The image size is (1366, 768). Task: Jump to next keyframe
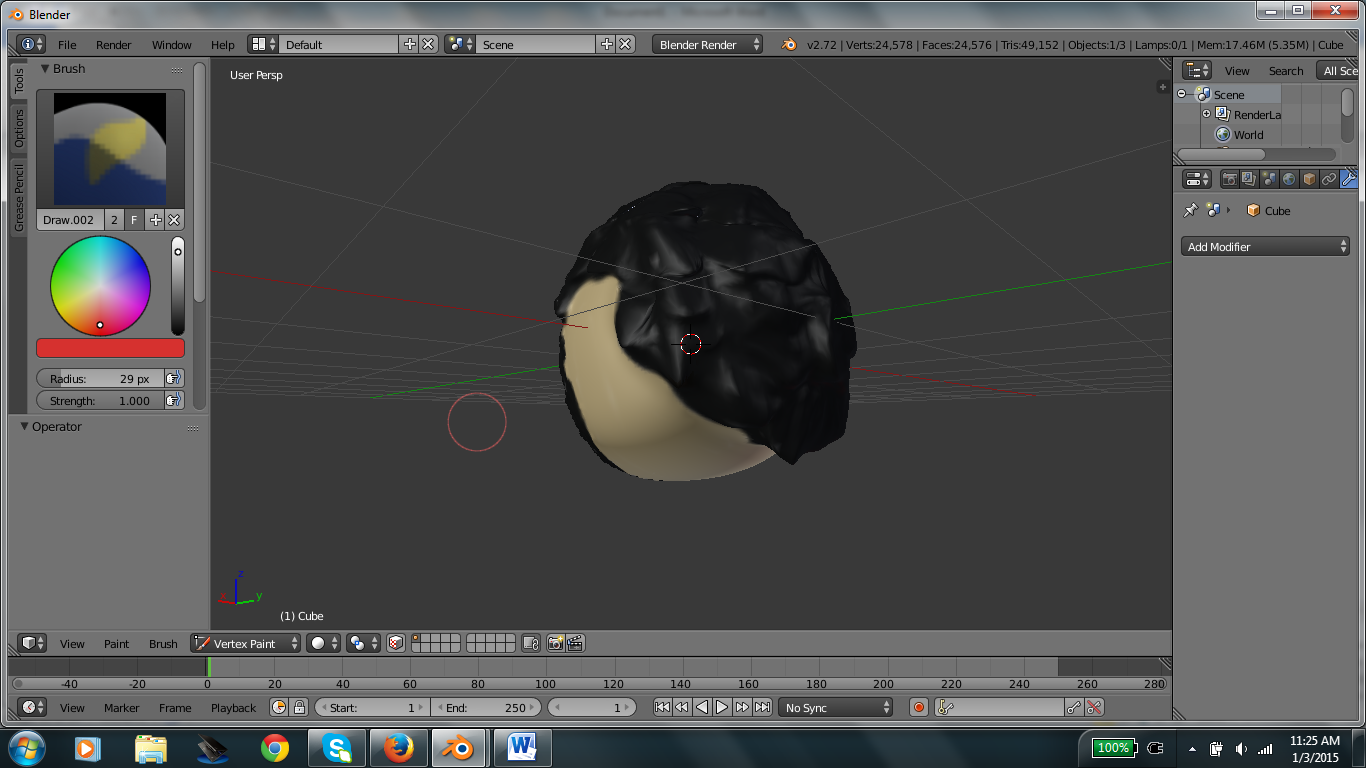(742, 707)
